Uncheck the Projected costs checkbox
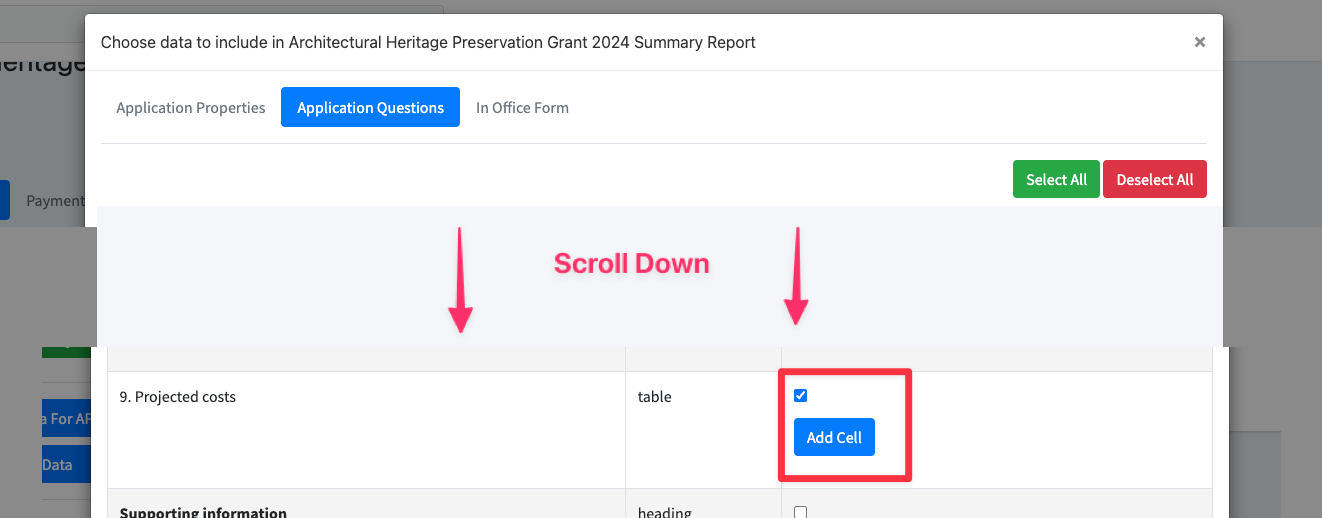 click(x=800, y=396)
